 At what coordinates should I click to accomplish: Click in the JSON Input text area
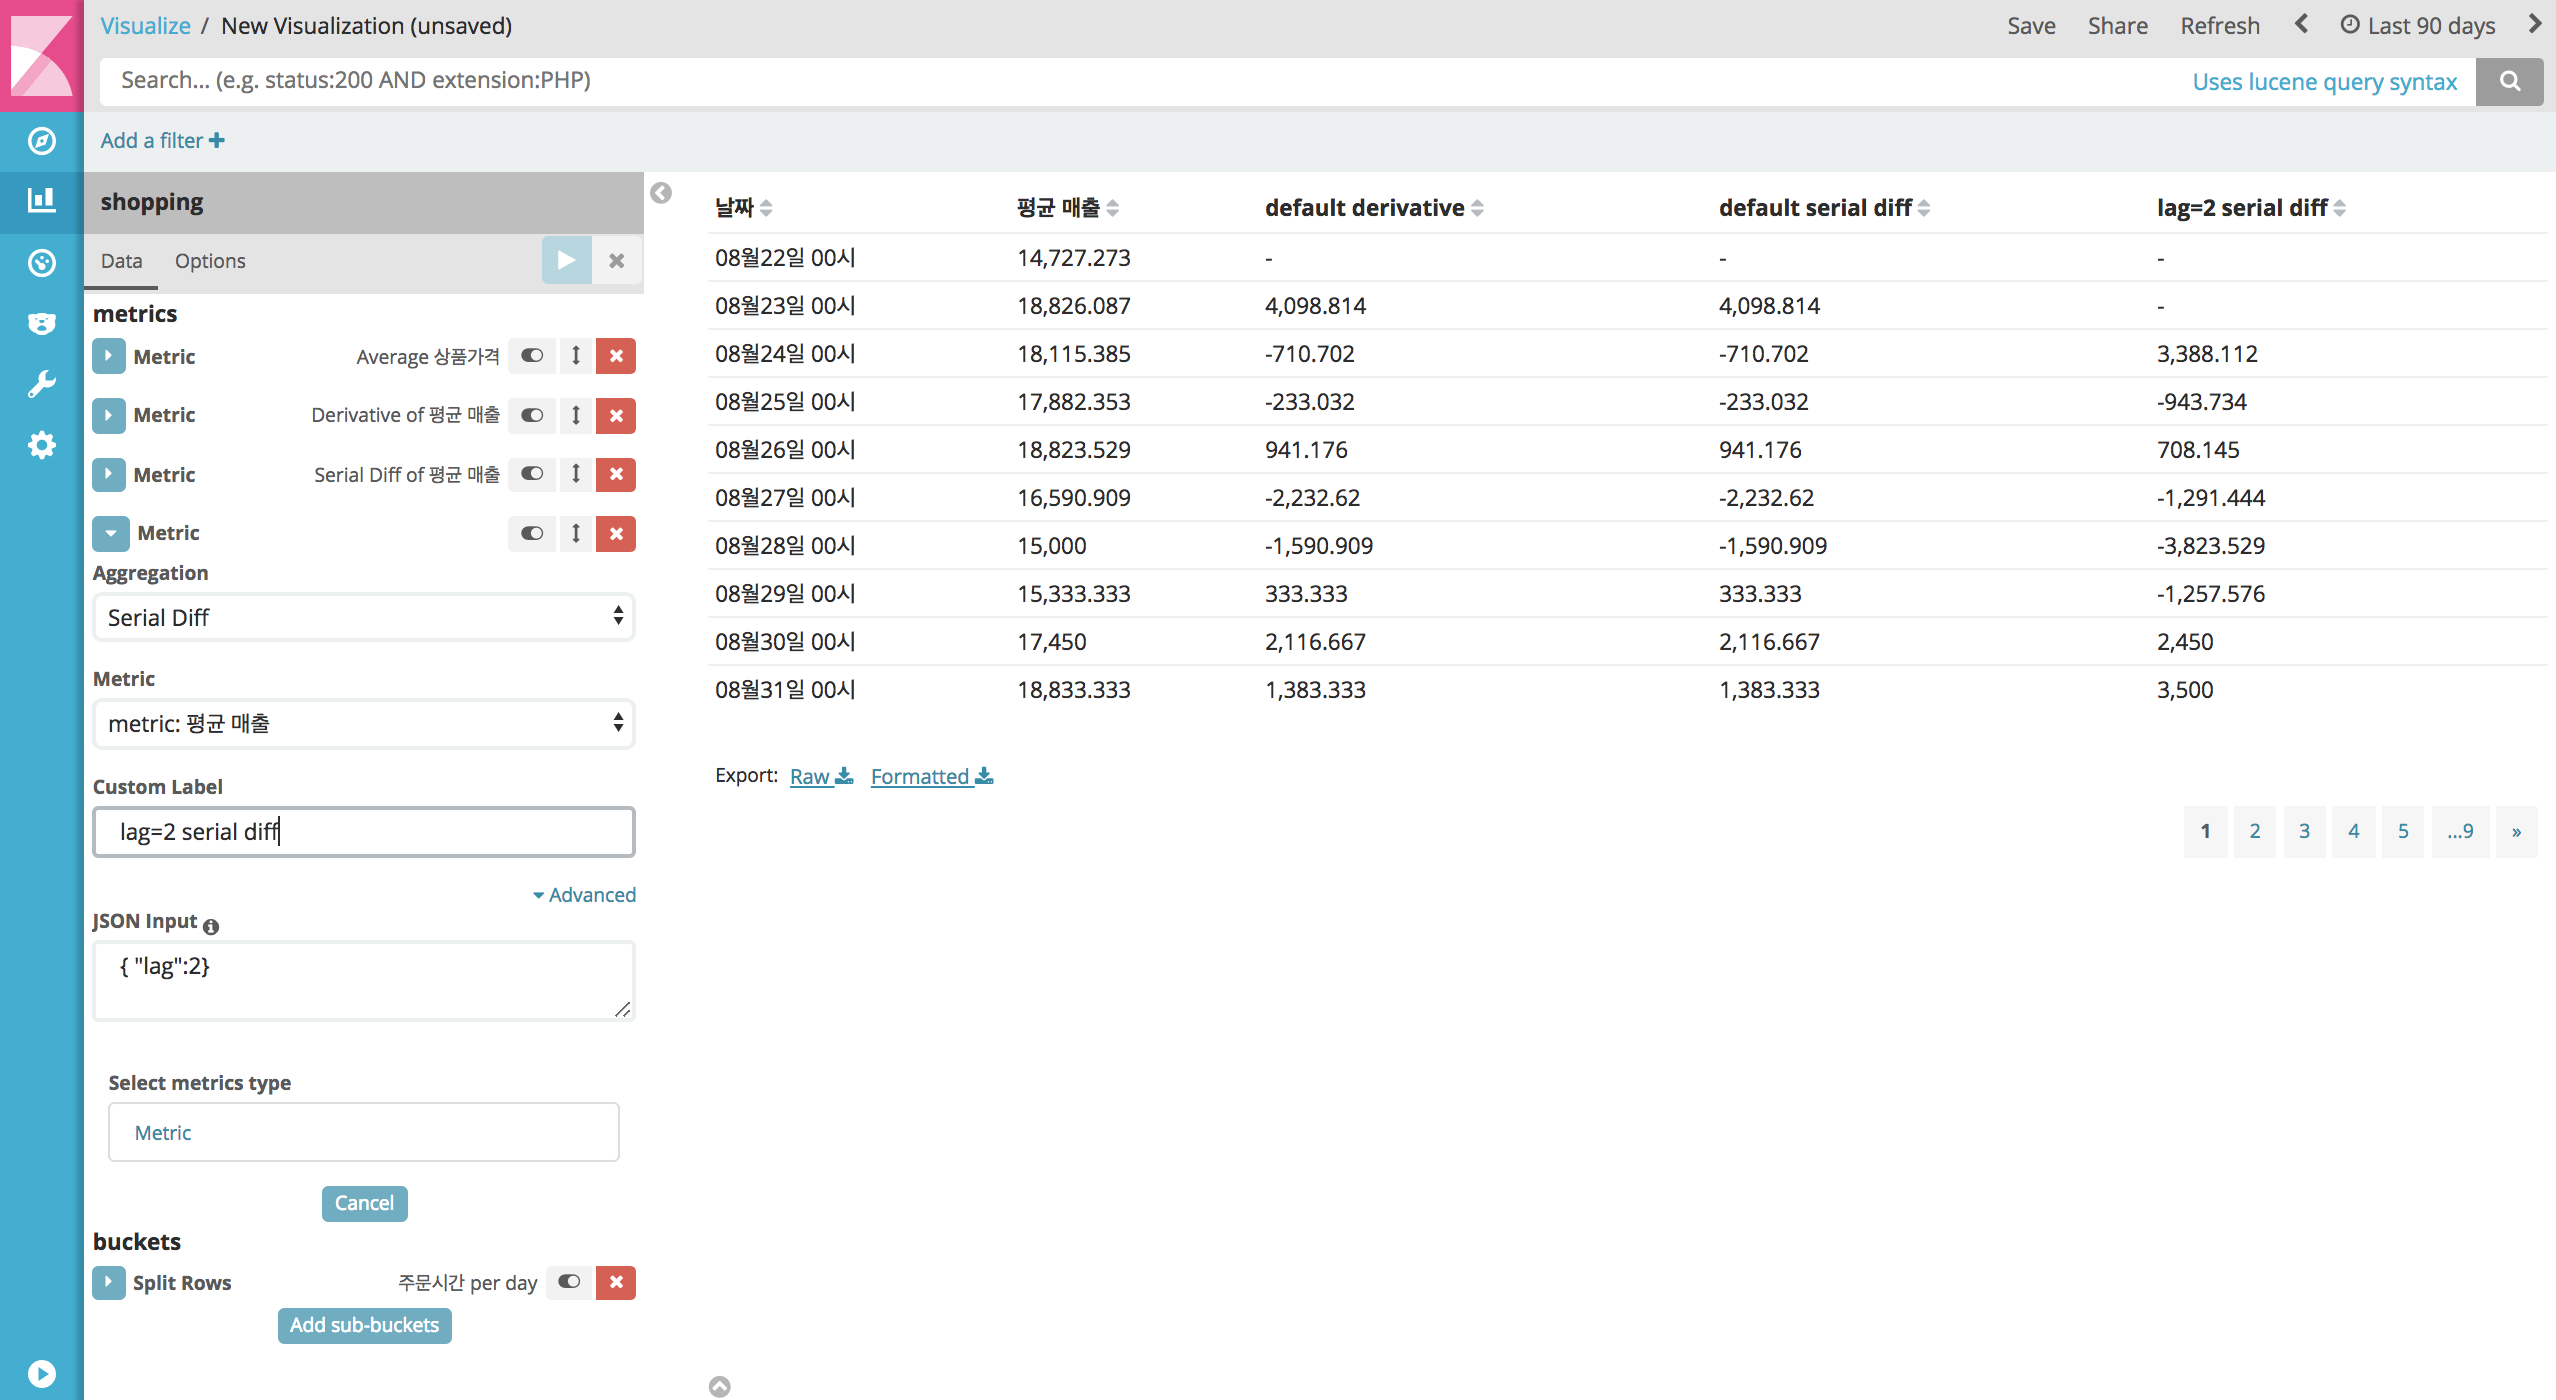364,980
